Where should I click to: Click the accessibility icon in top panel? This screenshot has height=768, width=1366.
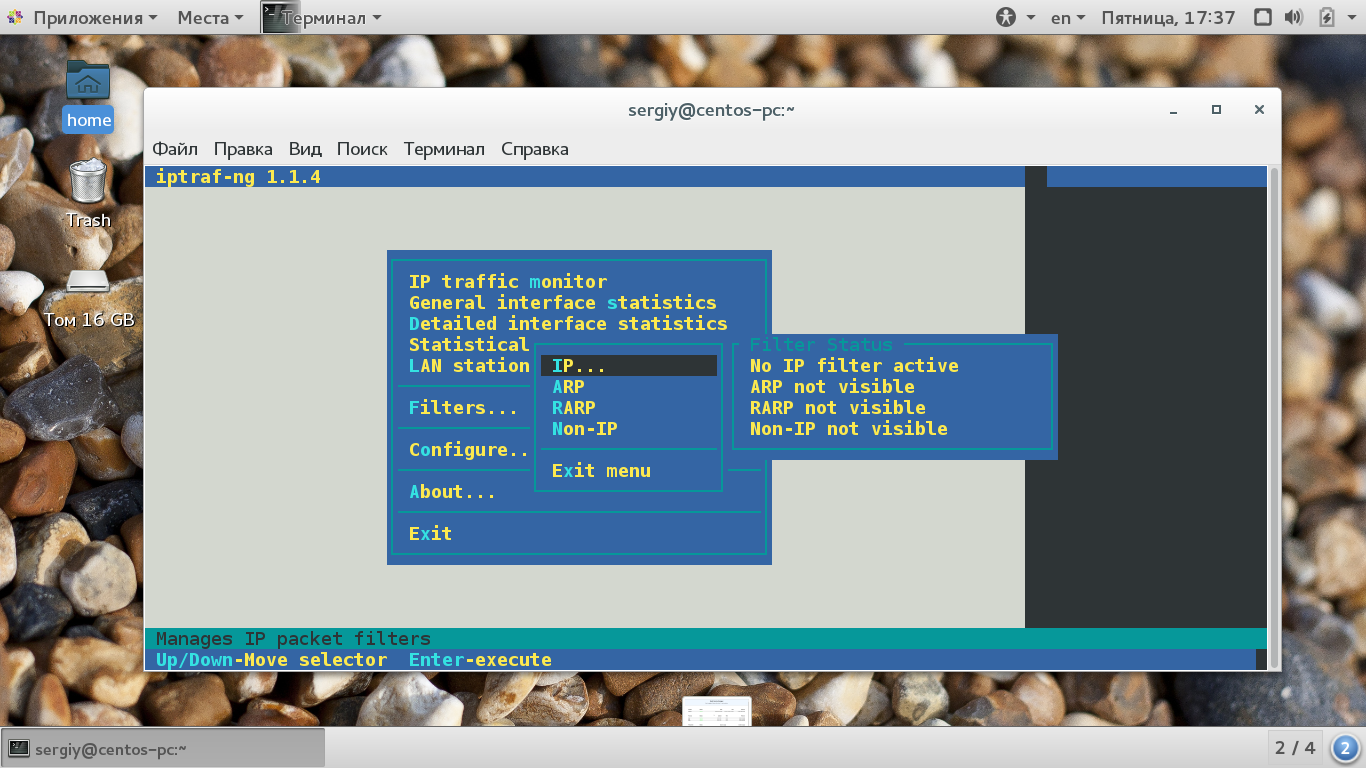tap(1006, 17)
